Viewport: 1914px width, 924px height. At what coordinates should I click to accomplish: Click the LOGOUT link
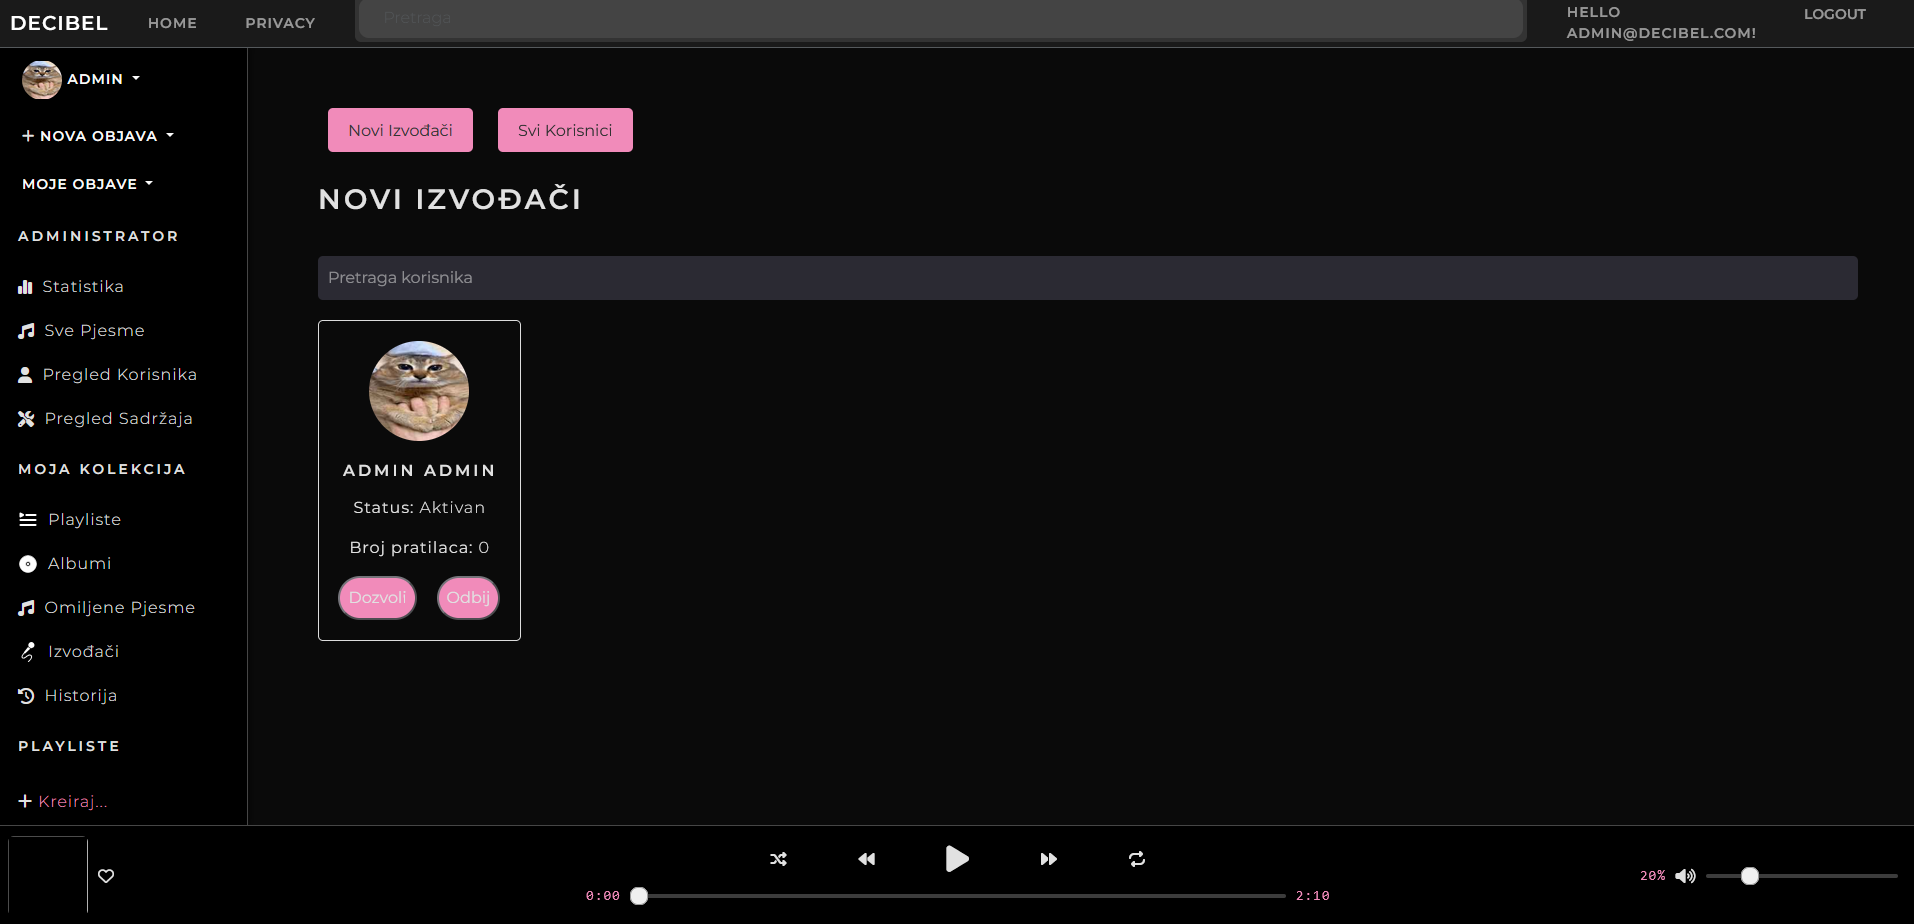pos(1834,14)
